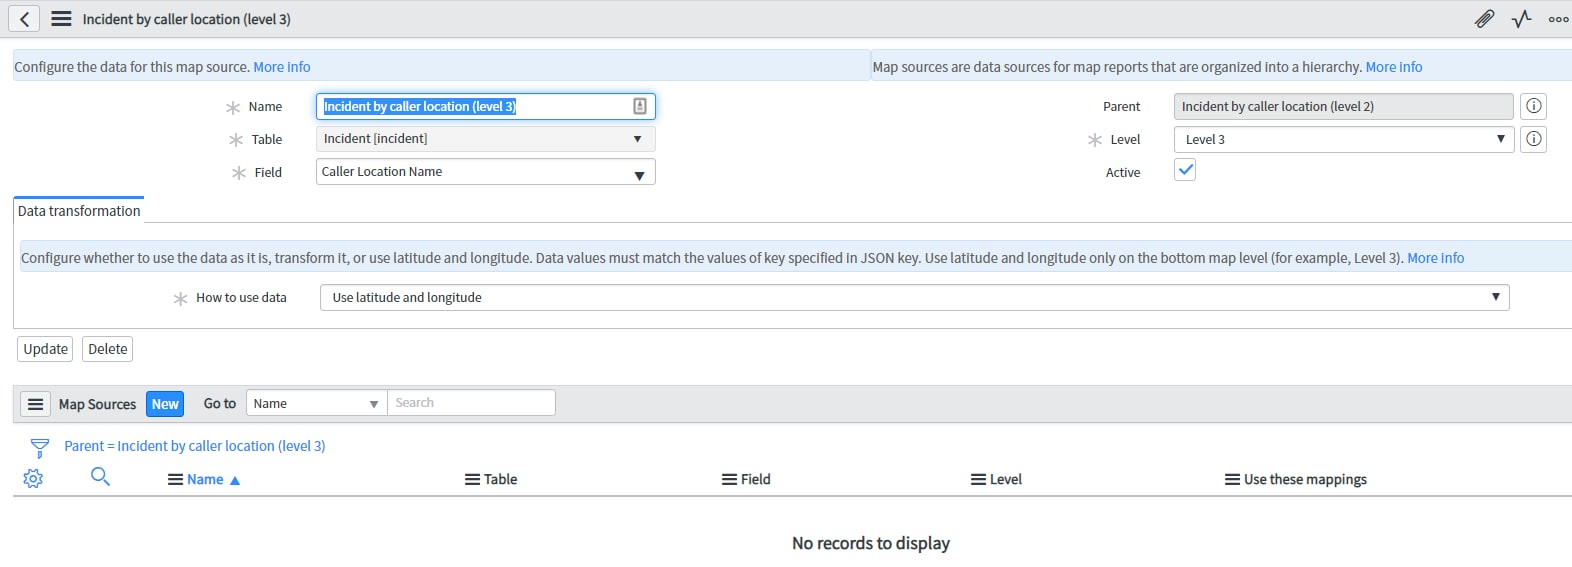Image resolution: width=1572 pixels, height=567 pixels.
Task: Go back using the header arrow
Action: 24,19
